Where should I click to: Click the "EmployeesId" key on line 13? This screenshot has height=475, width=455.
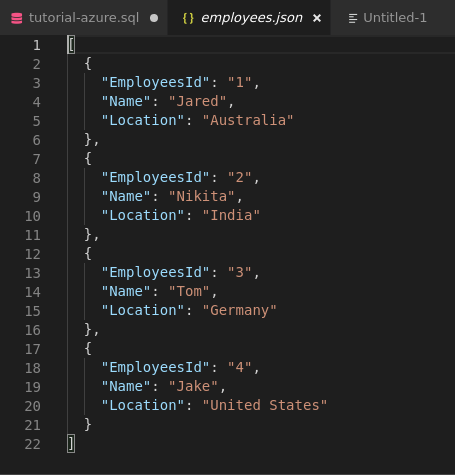[155, 272]
